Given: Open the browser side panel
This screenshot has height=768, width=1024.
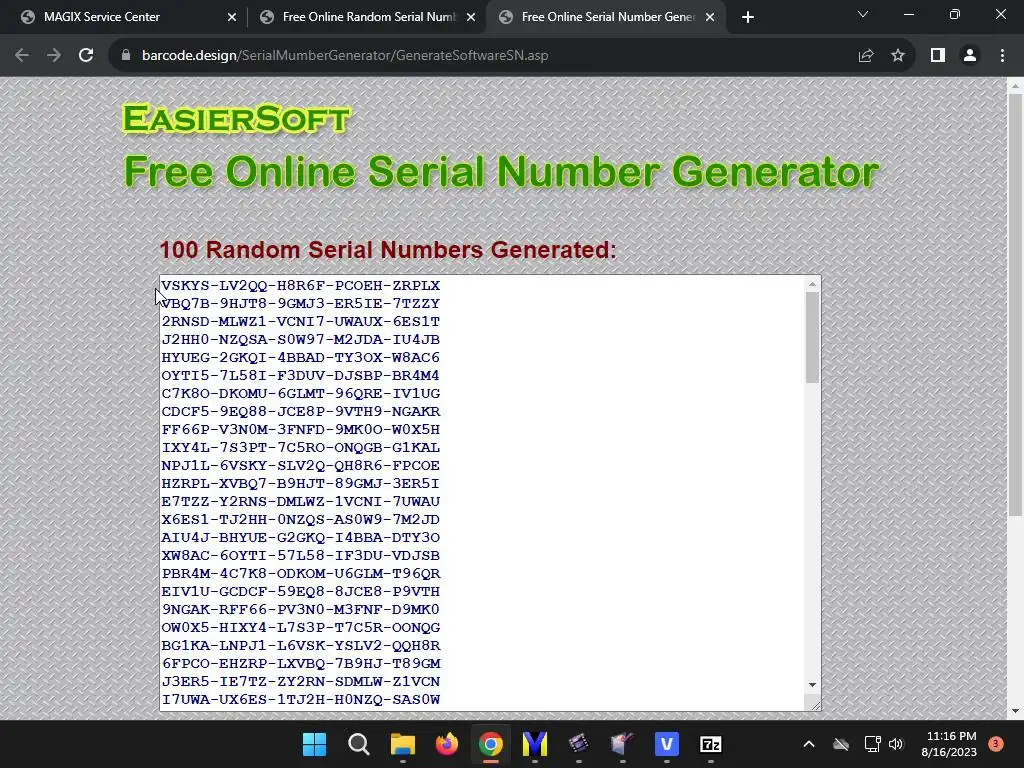Looking at the screenshot, I should point(938,56).
